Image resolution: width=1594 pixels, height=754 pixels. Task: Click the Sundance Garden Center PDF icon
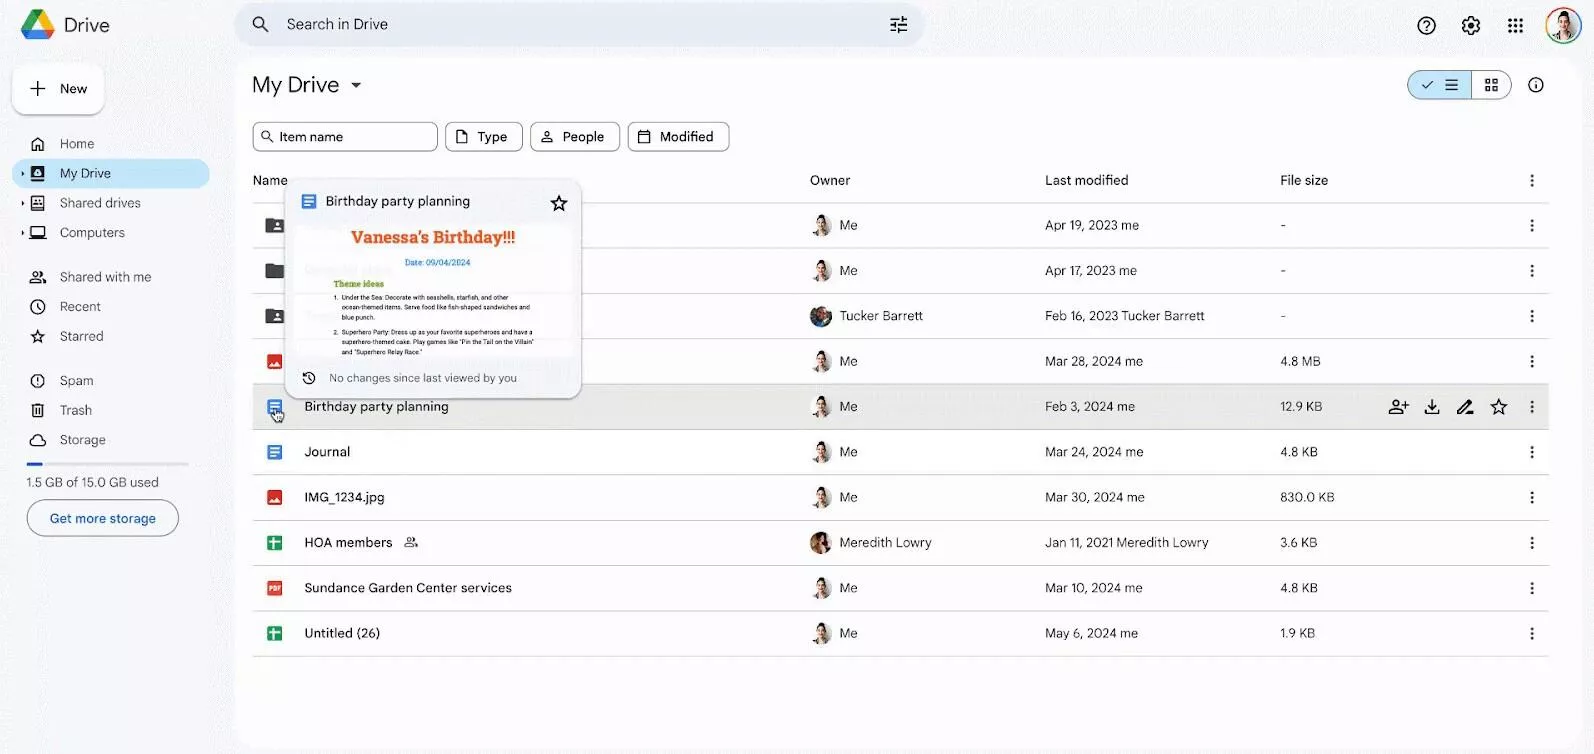274,588
